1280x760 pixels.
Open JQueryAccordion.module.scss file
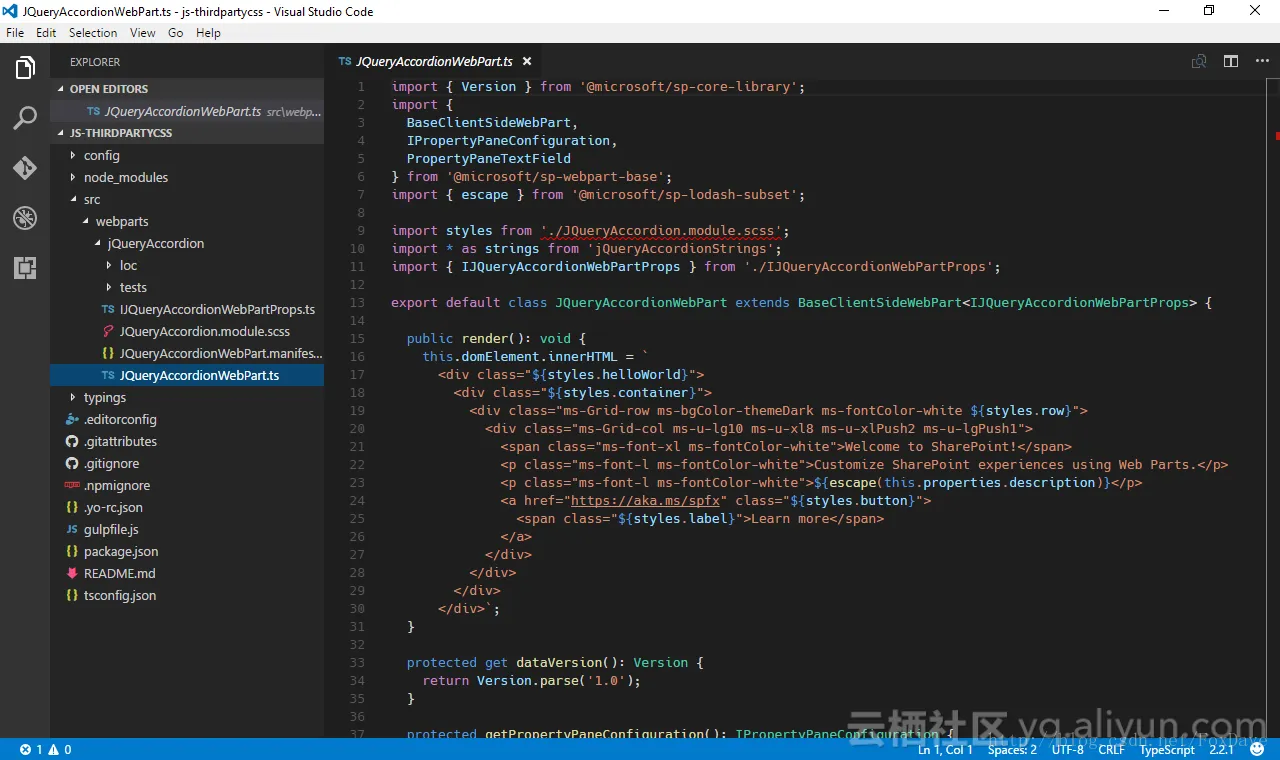[187, 331]
